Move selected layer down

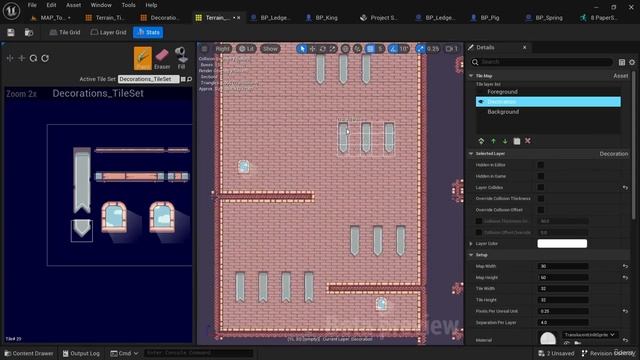tap(505, 141)
